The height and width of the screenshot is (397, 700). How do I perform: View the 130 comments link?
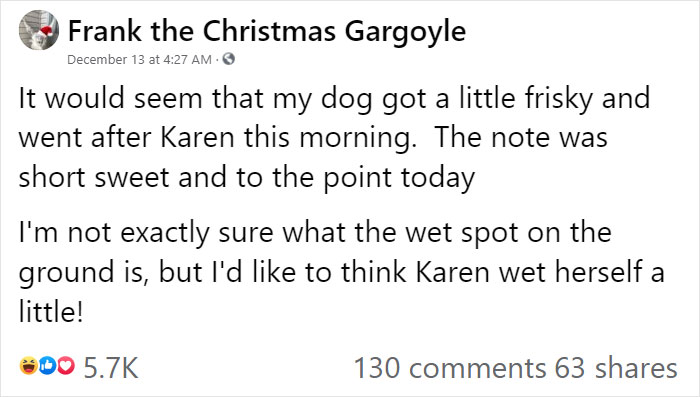(450, 368)
